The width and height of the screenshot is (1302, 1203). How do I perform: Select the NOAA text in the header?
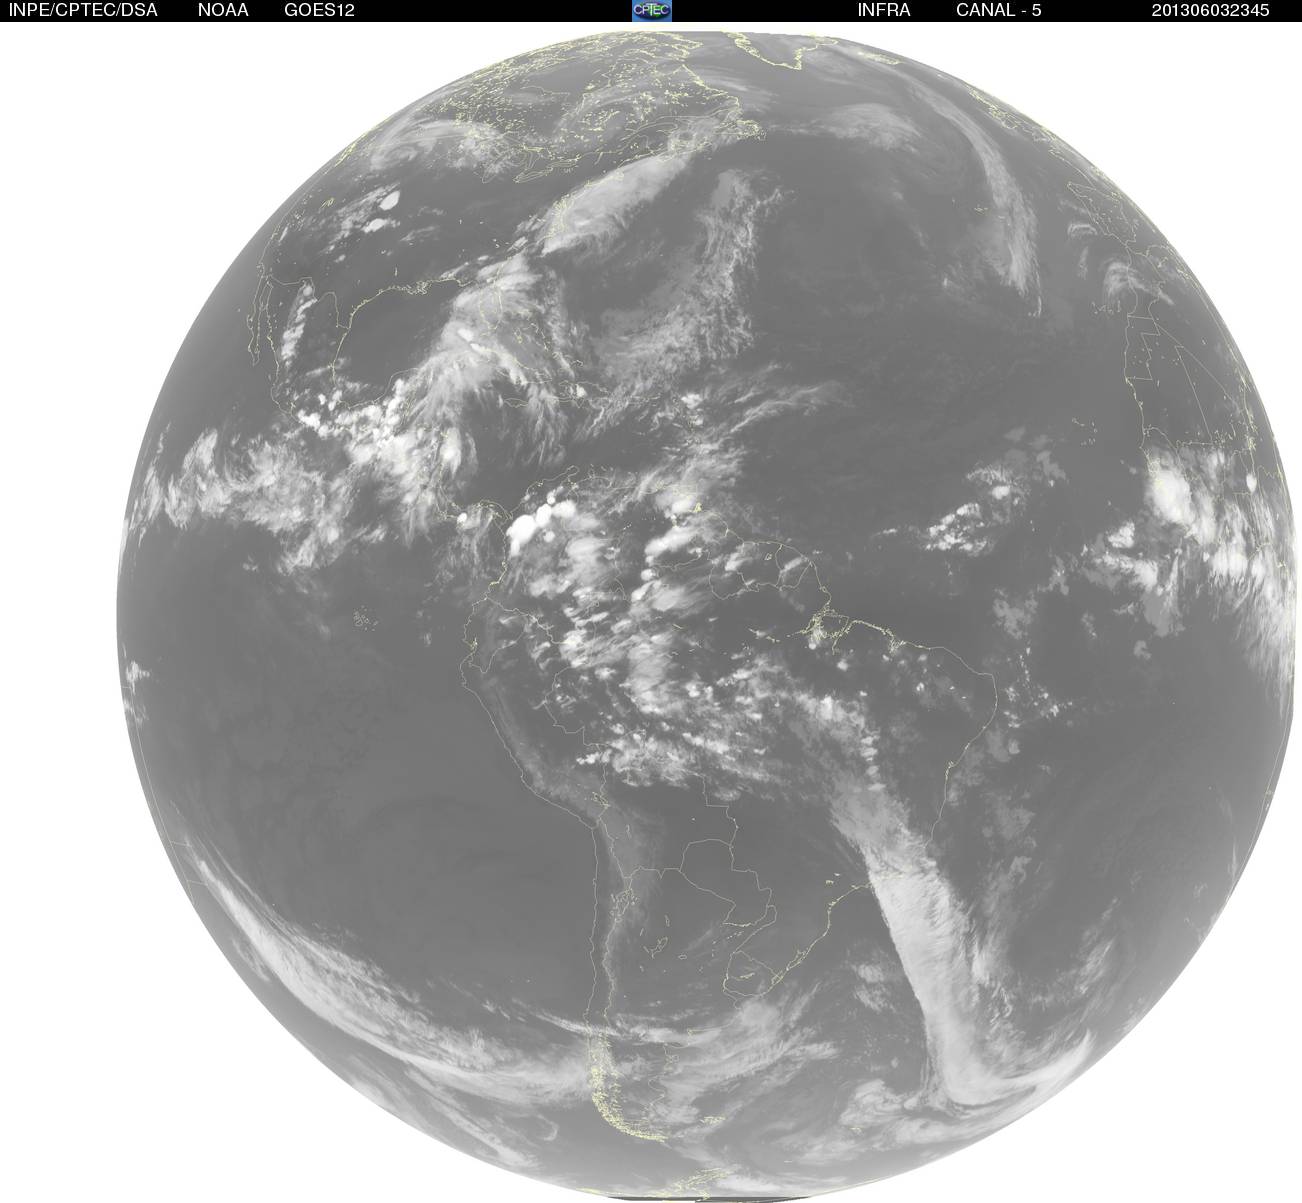[x=223, y=10]
